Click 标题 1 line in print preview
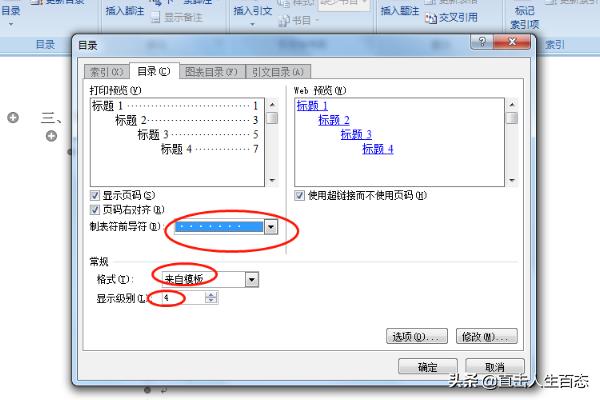 point(175,106)
